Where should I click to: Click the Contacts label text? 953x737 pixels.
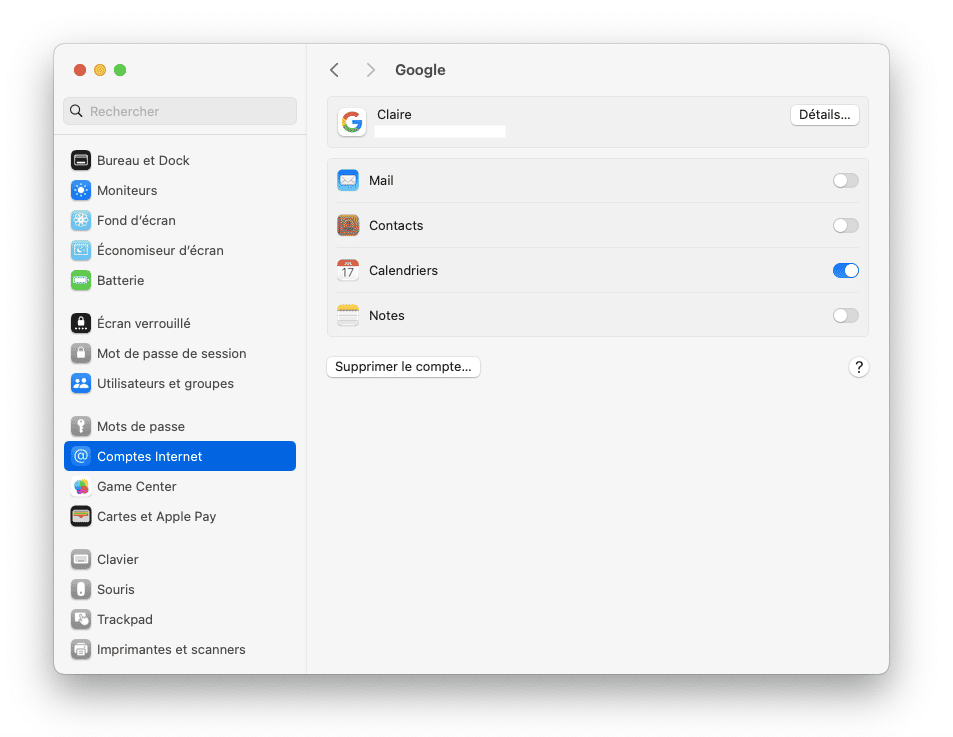396,225
